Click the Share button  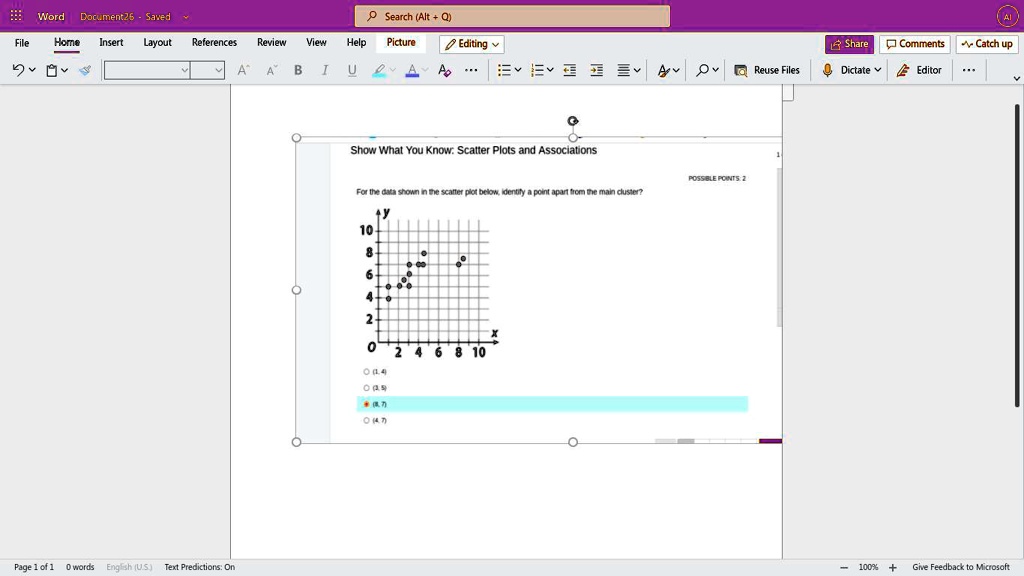[849, 44]
